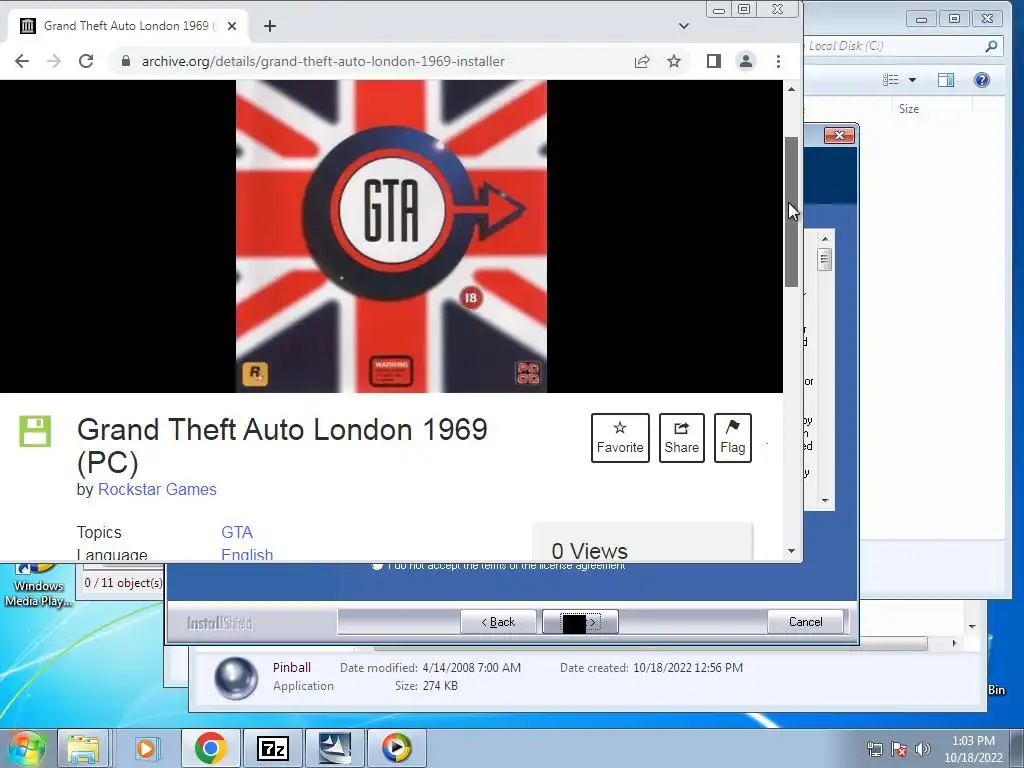Cancel the InstallShield wizard
This screenshot has width=1024, height=768.
click(x=805, y=622)
